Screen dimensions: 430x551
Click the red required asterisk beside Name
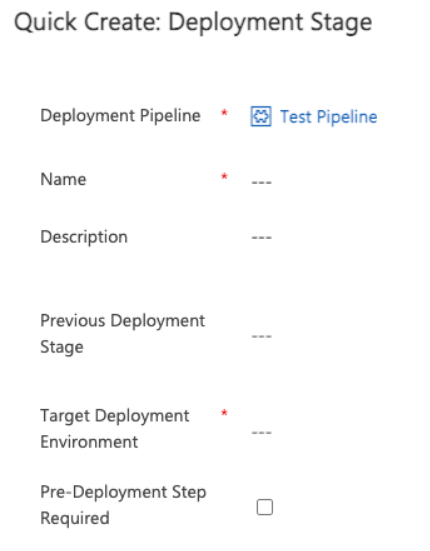[224, 176]
